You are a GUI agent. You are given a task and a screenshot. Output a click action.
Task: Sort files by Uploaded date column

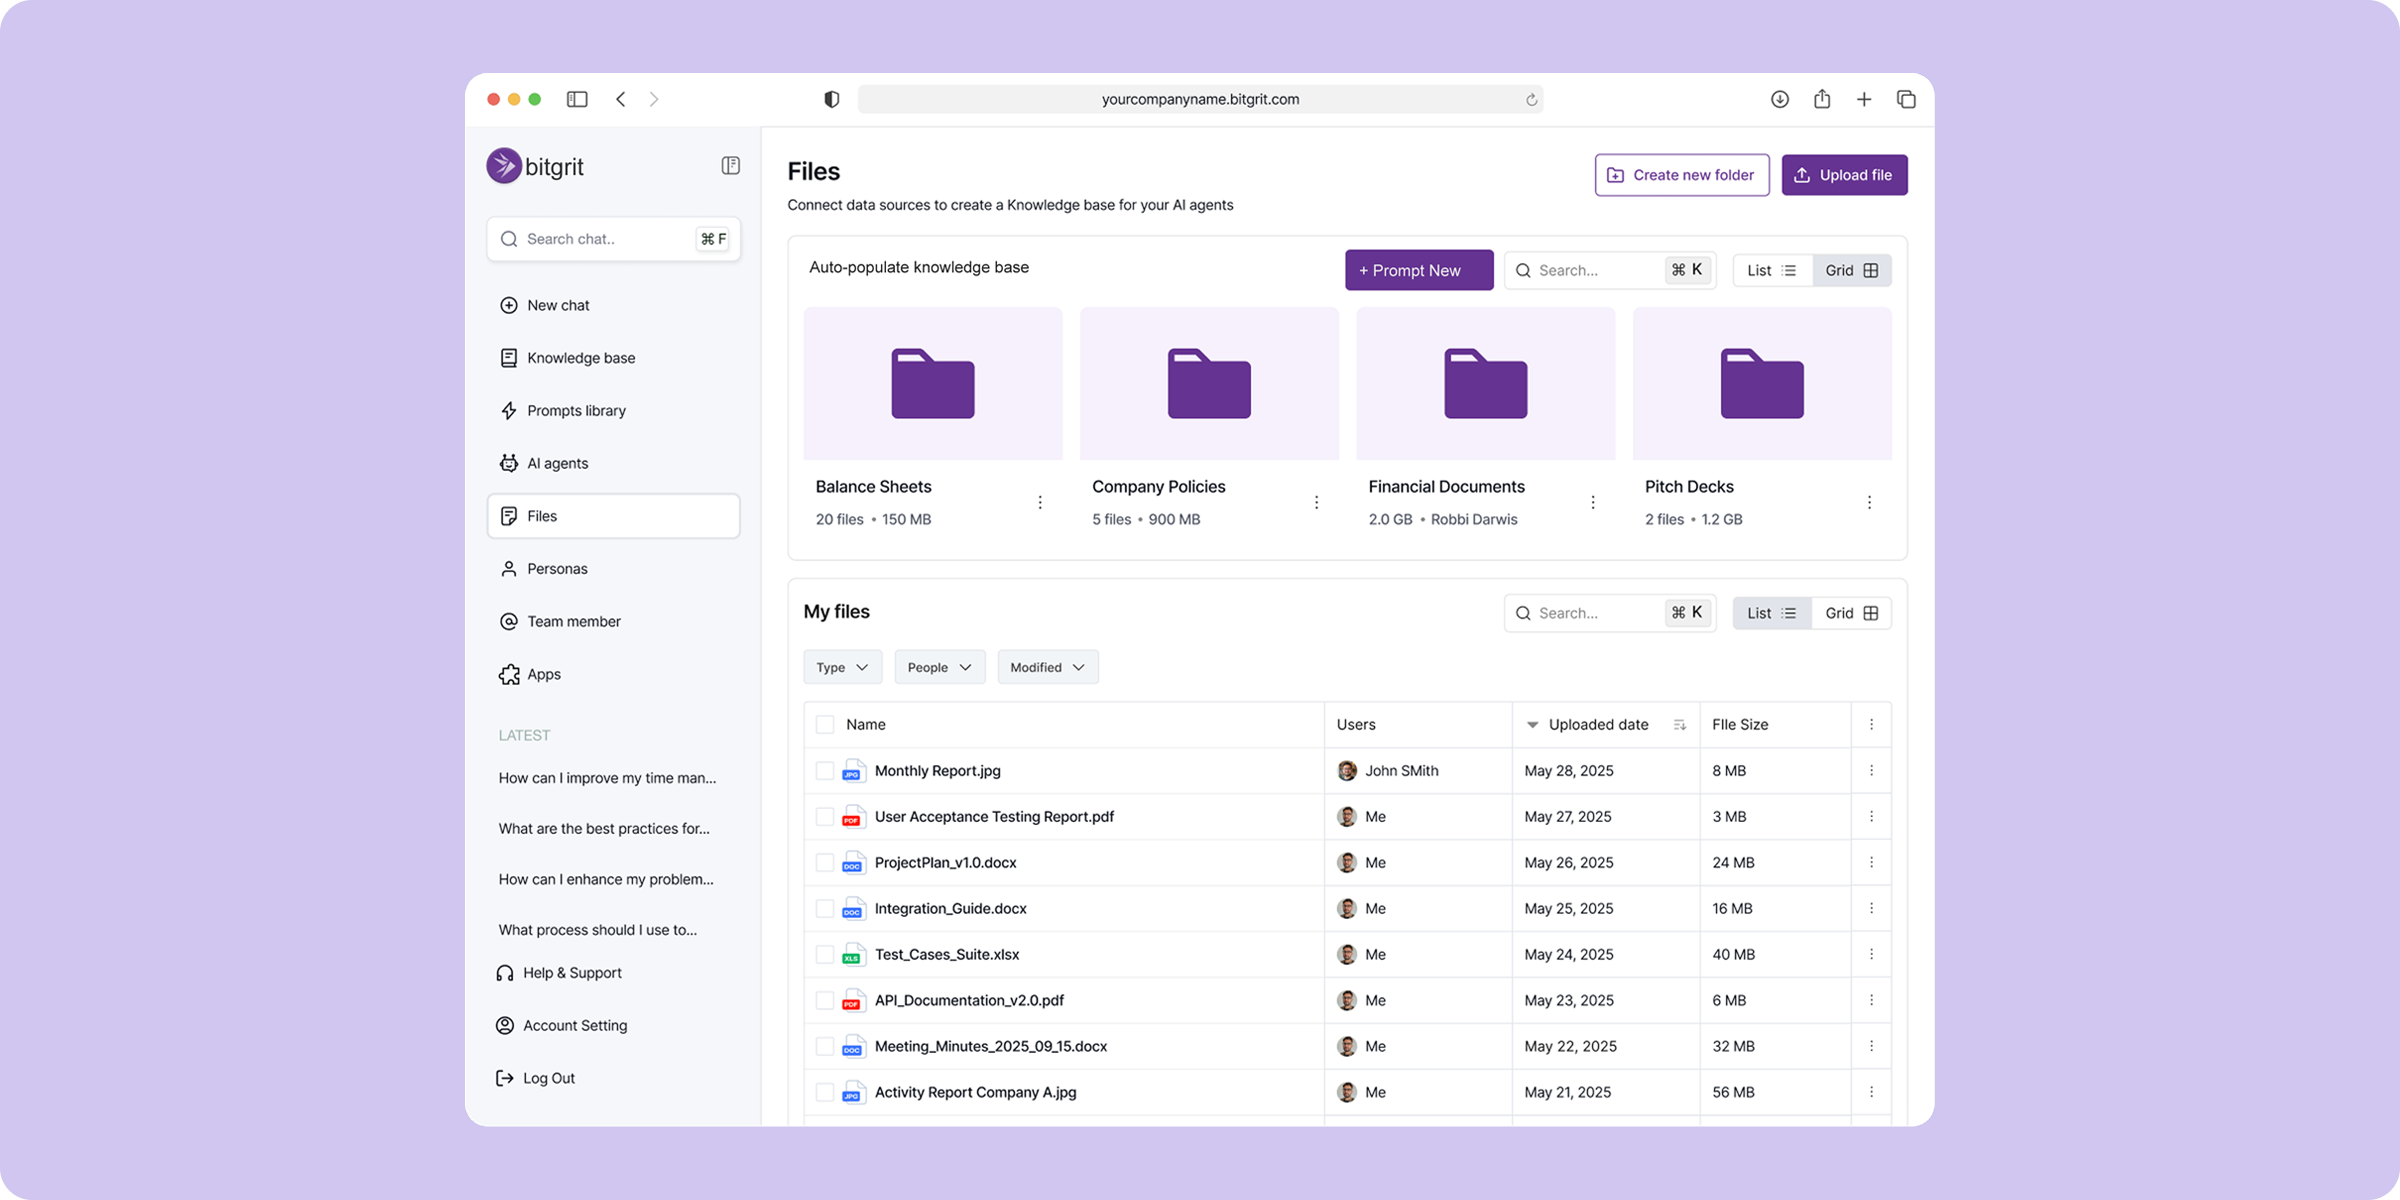[x=1597, y=724]
